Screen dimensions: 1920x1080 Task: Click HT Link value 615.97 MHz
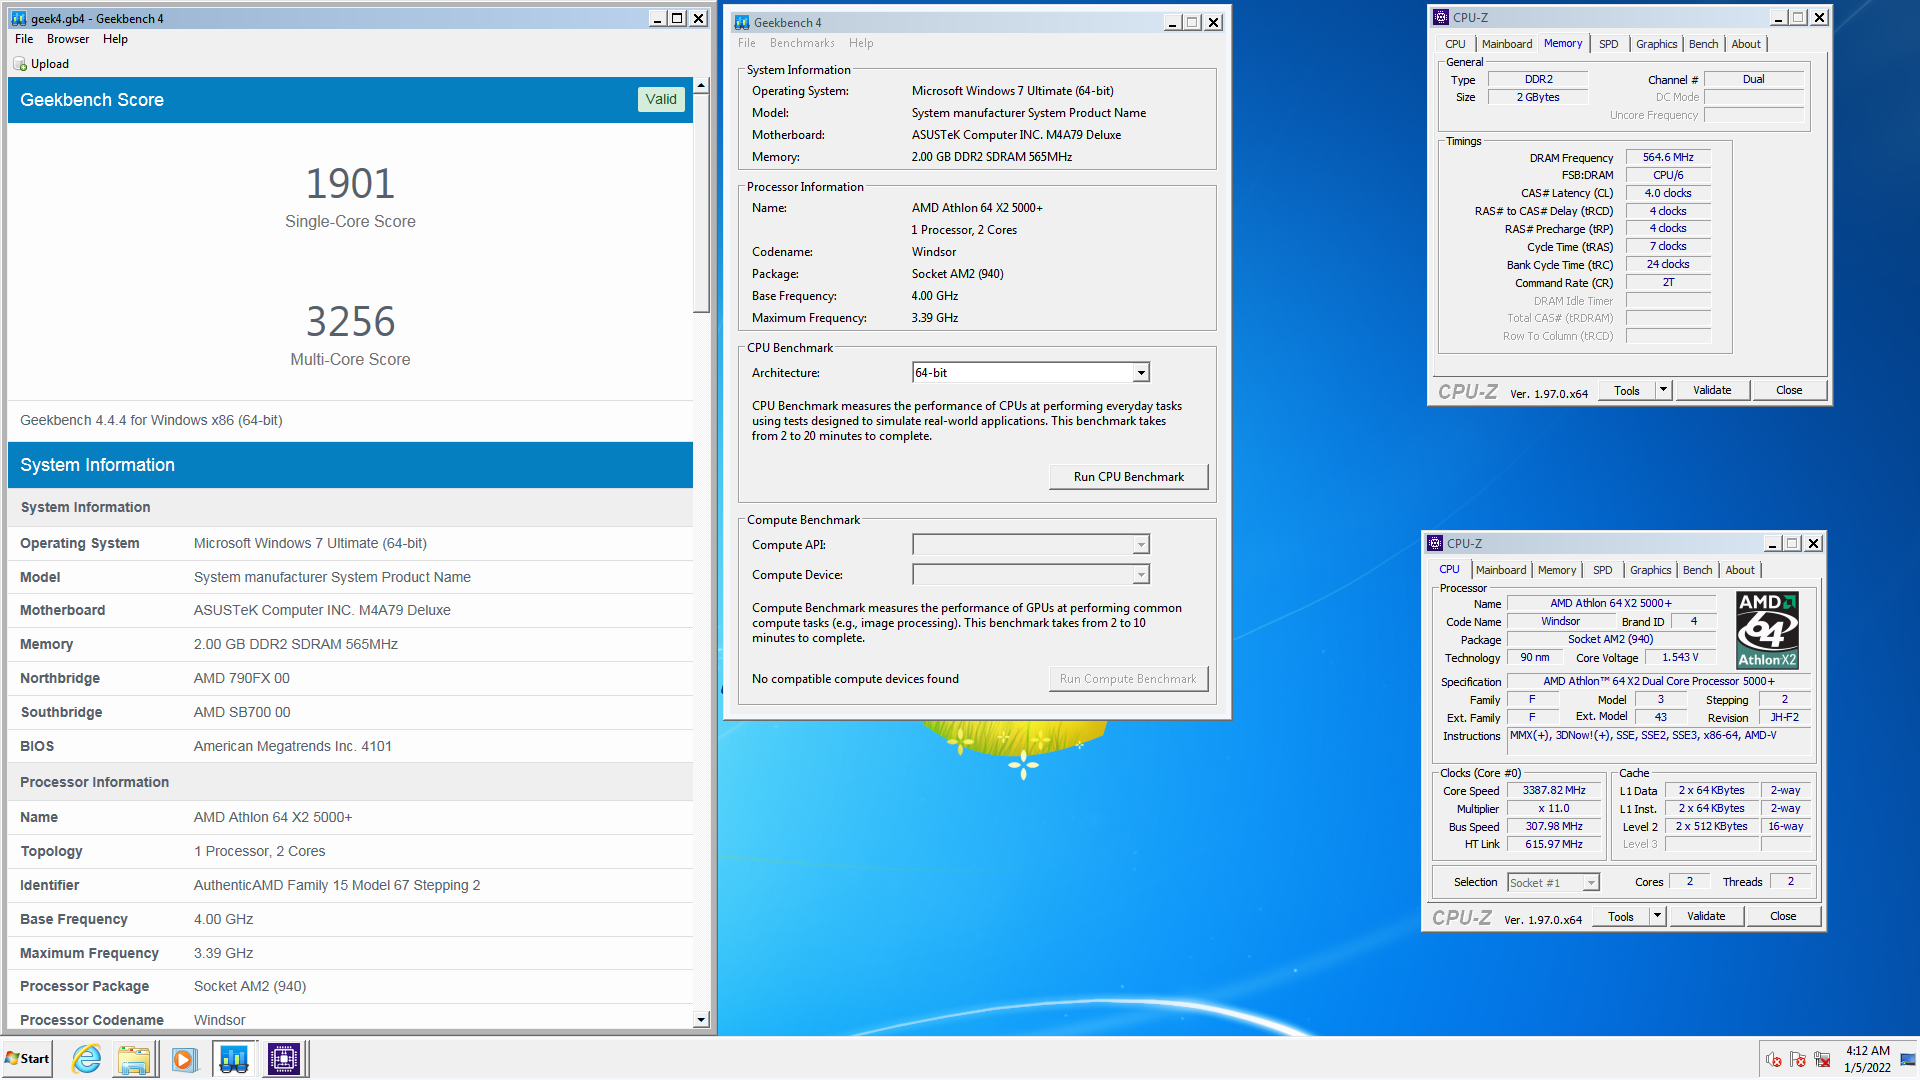1554,844
